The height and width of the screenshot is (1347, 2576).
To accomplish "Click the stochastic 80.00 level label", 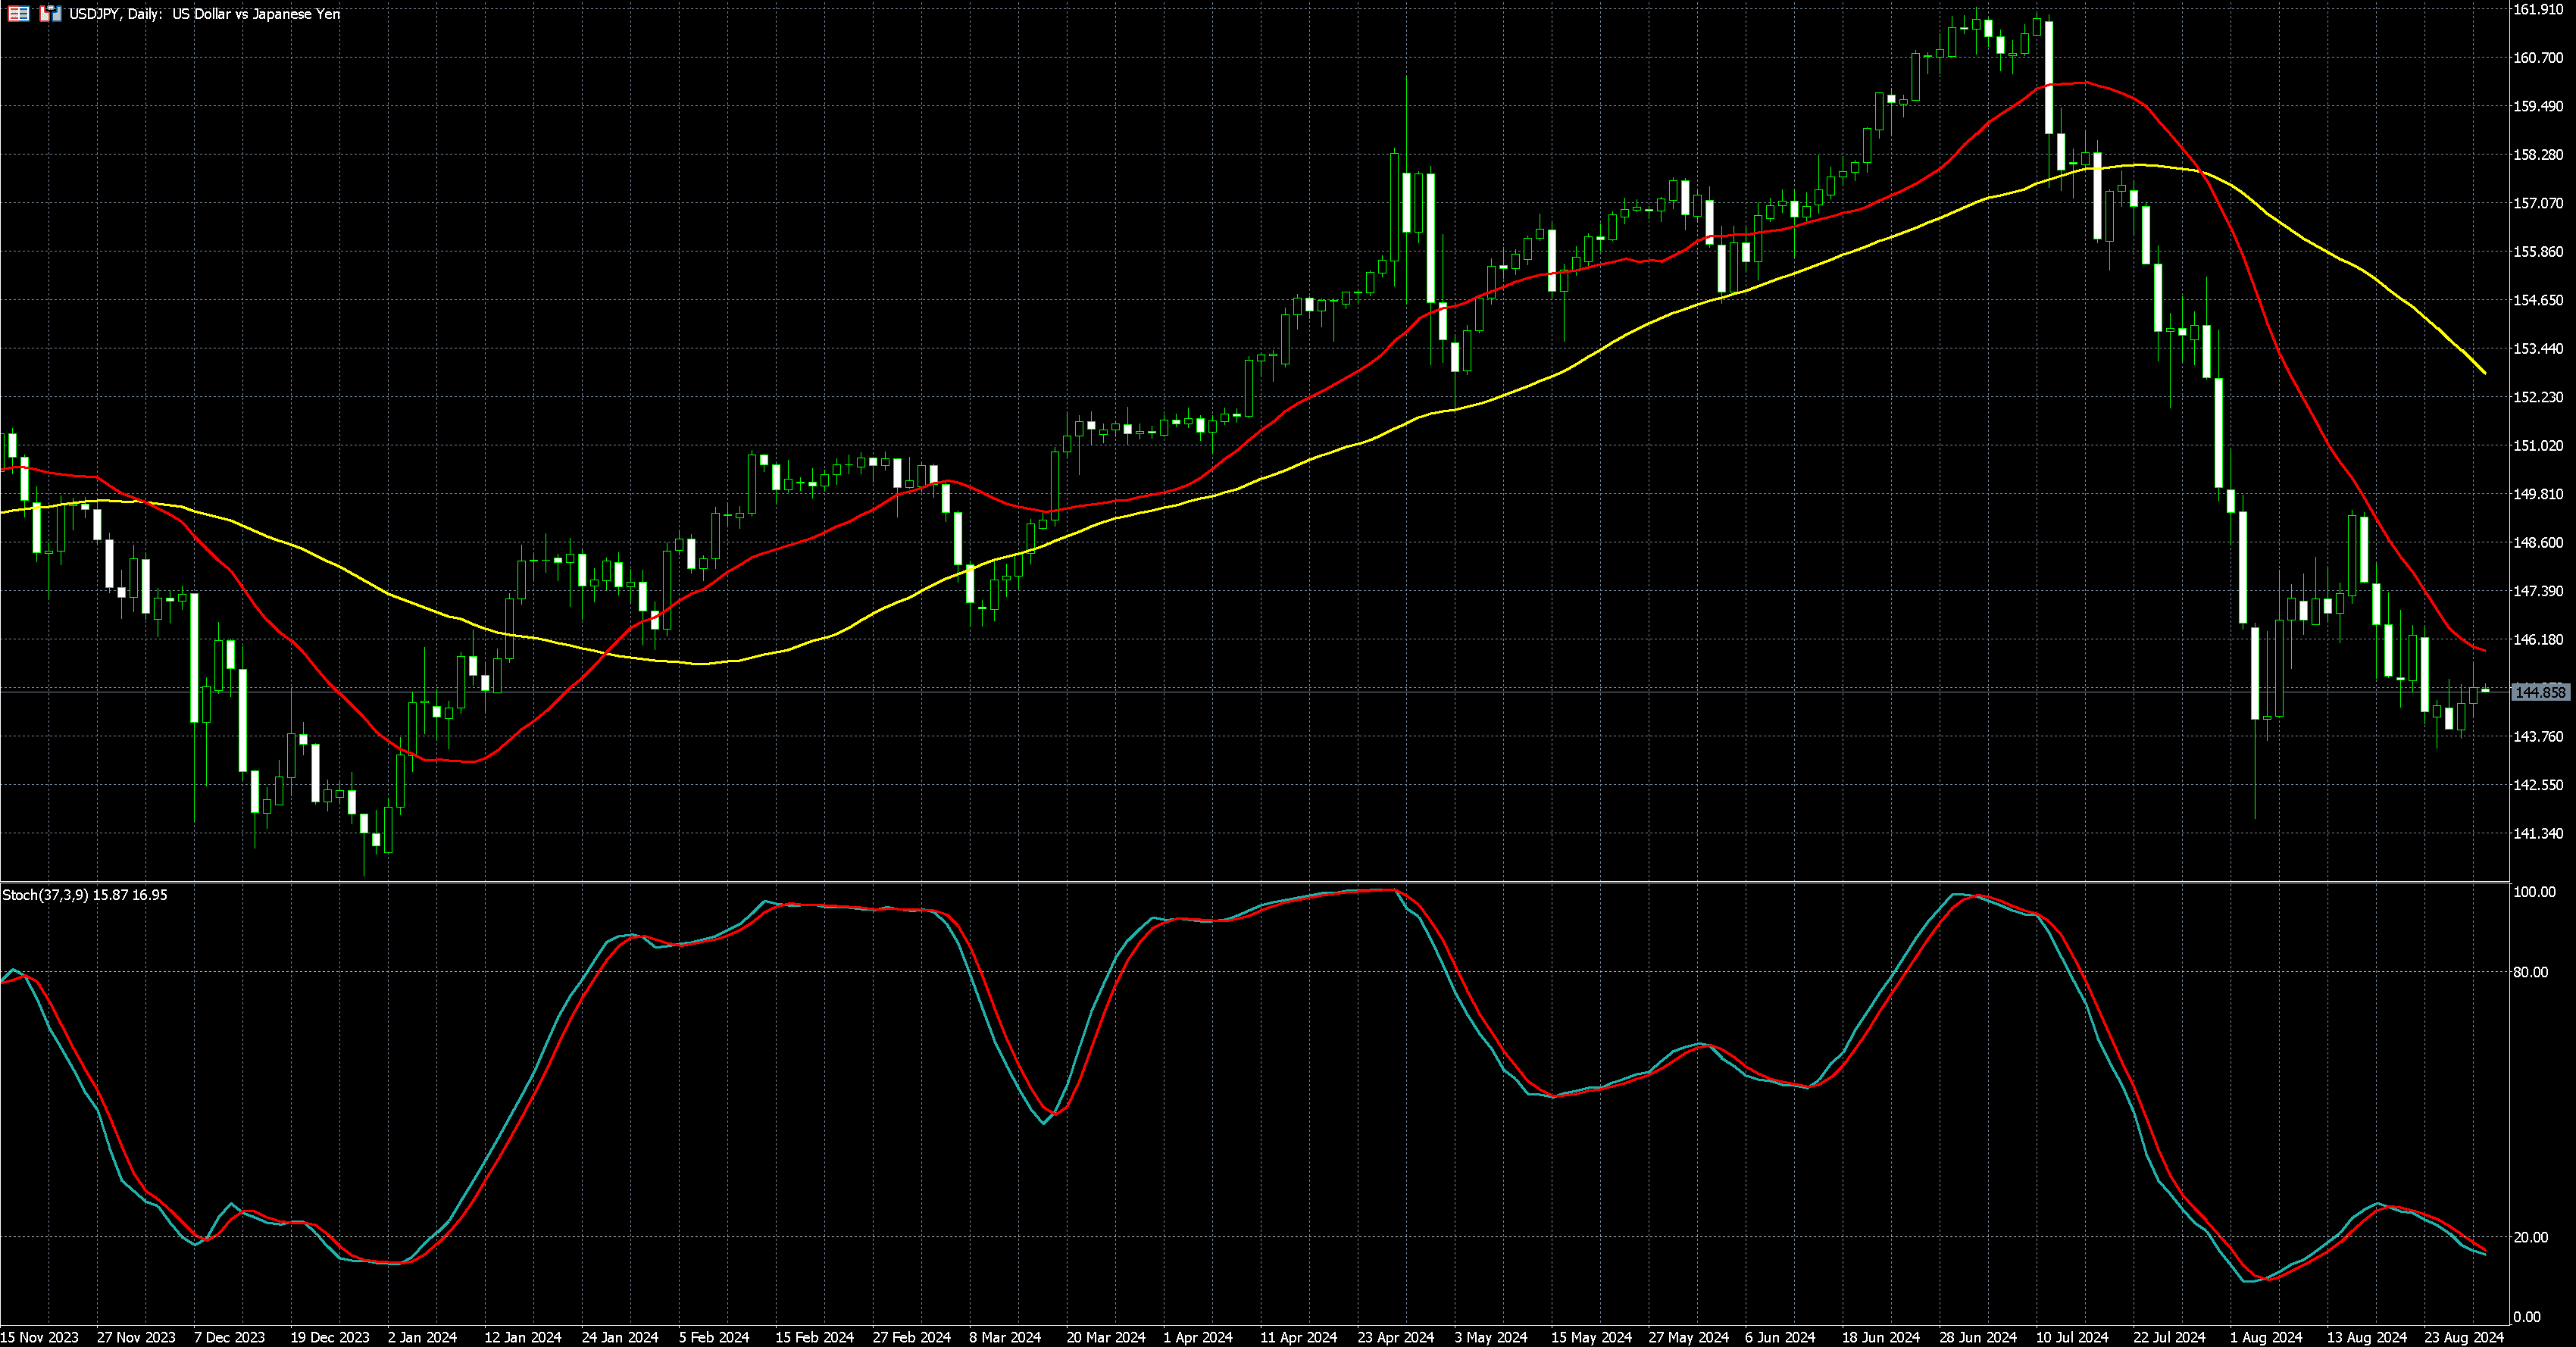I will (x=2530, y=972).
